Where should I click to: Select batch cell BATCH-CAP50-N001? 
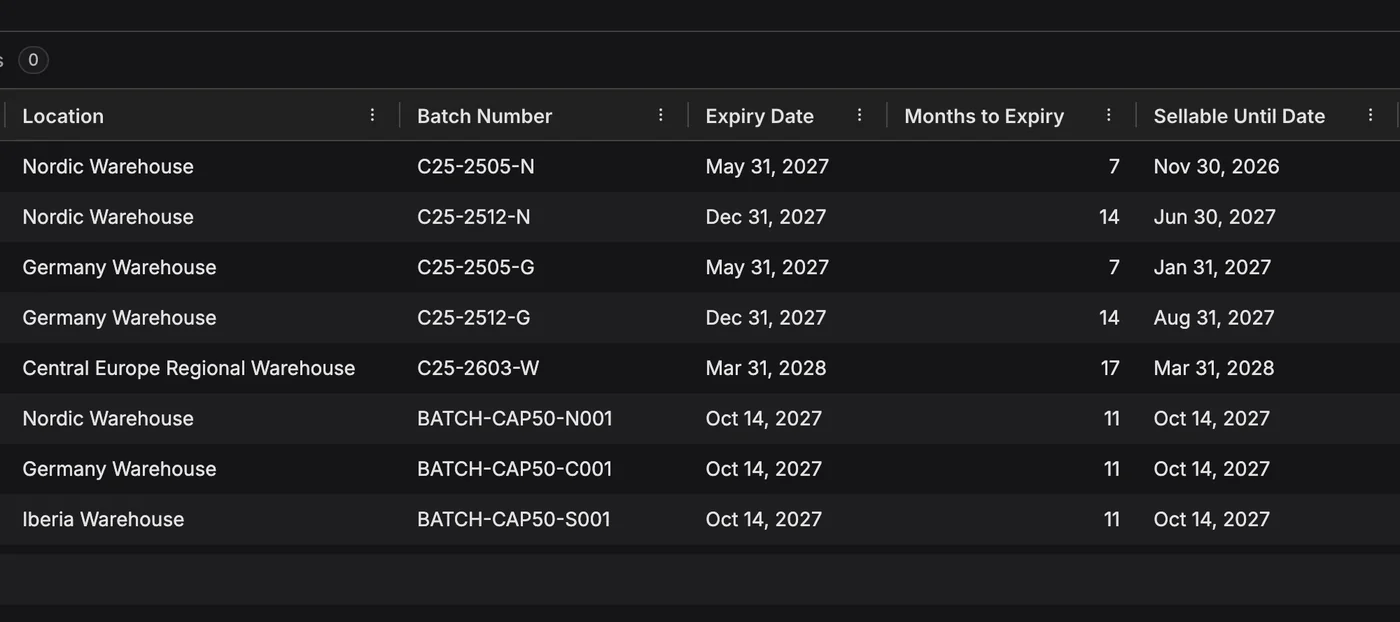pyautogui.click(x=514, y=418)
